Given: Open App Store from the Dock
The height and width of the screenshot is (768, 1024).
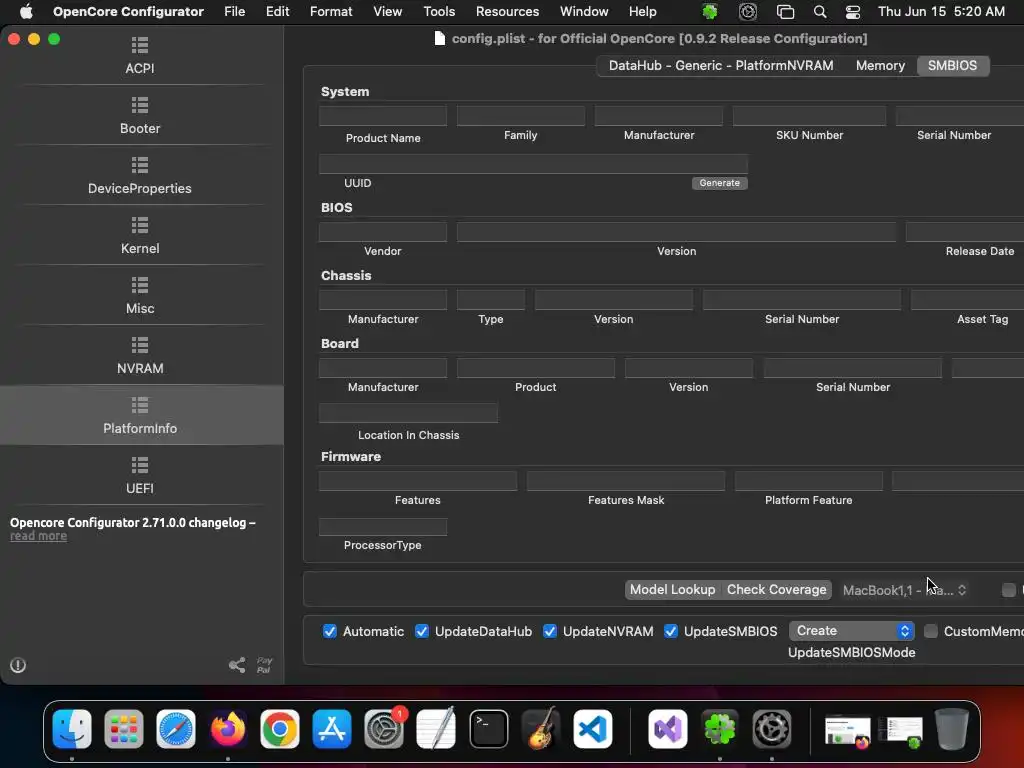Looking at the screenshot, I should [332, 728].
